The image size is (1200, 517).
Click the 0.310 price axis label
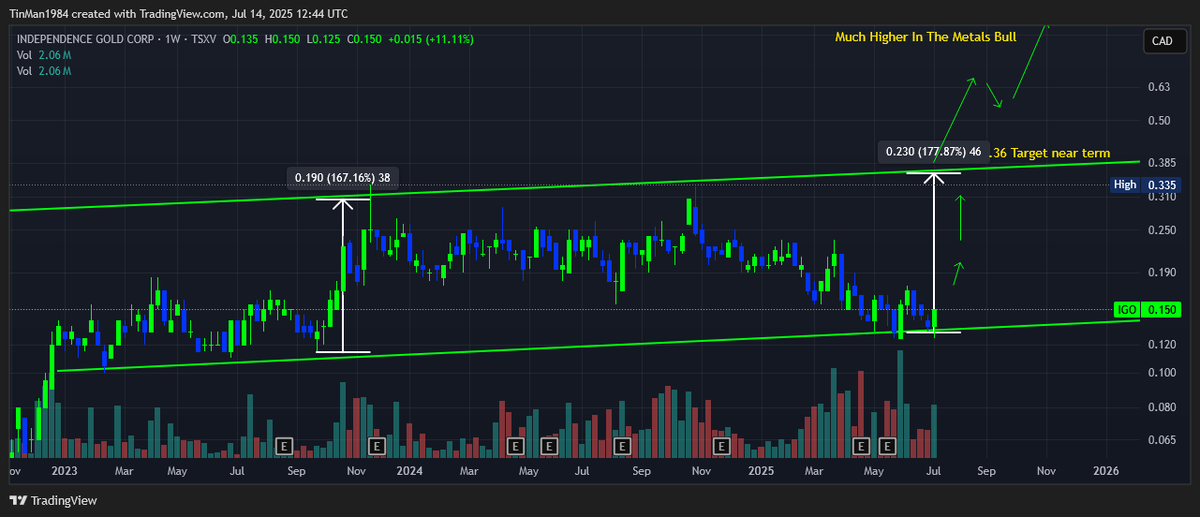1162,198
